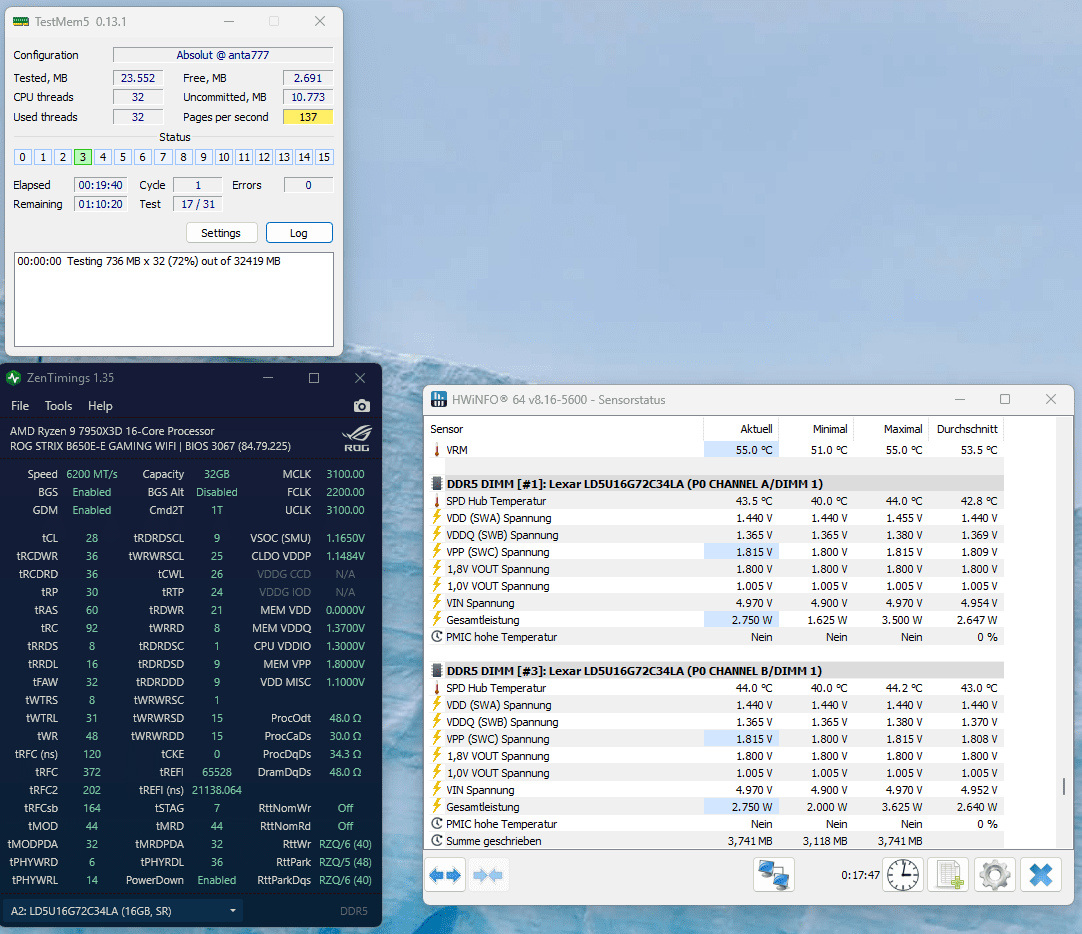This screenshot has width=1082, height=934.
Task: Select DIMM #1 VDD (SWA) Spannung row
Action: pyautogui.click(x=716, y=518)
